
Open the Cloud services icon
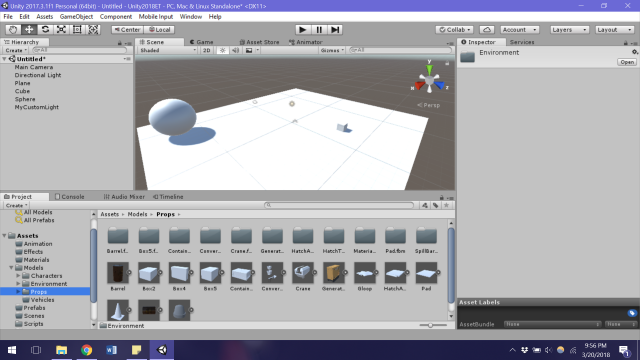(487, 30)
